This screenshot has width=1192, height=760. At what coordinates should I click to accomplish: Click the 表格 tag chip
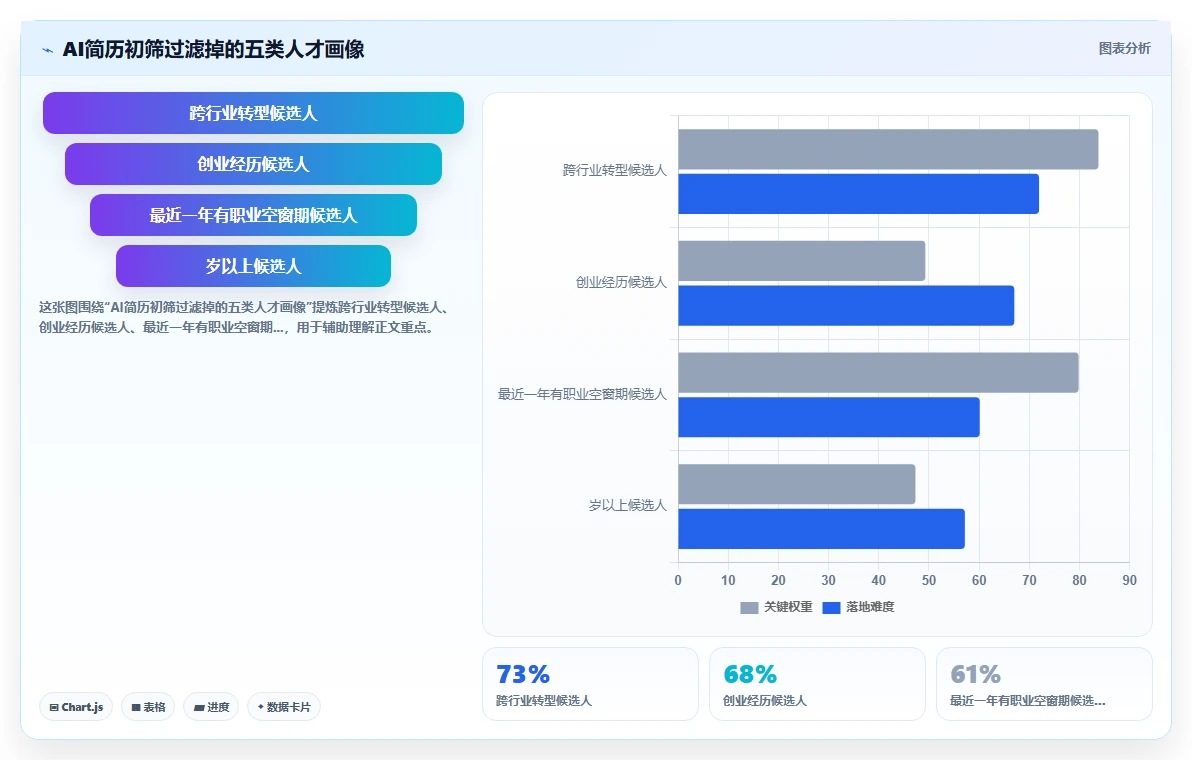148,707
